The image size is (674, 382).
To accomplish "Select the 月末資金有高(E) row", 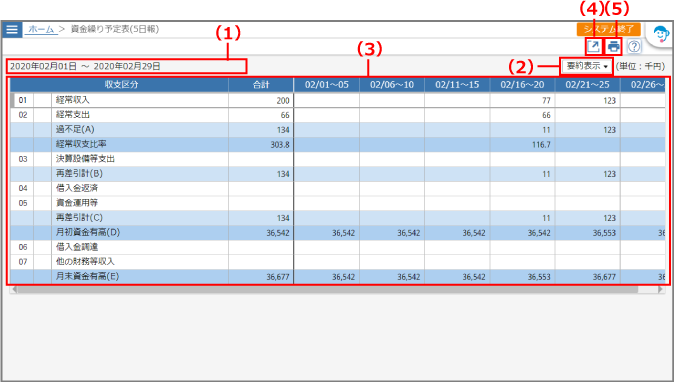I will click(338, 276).
